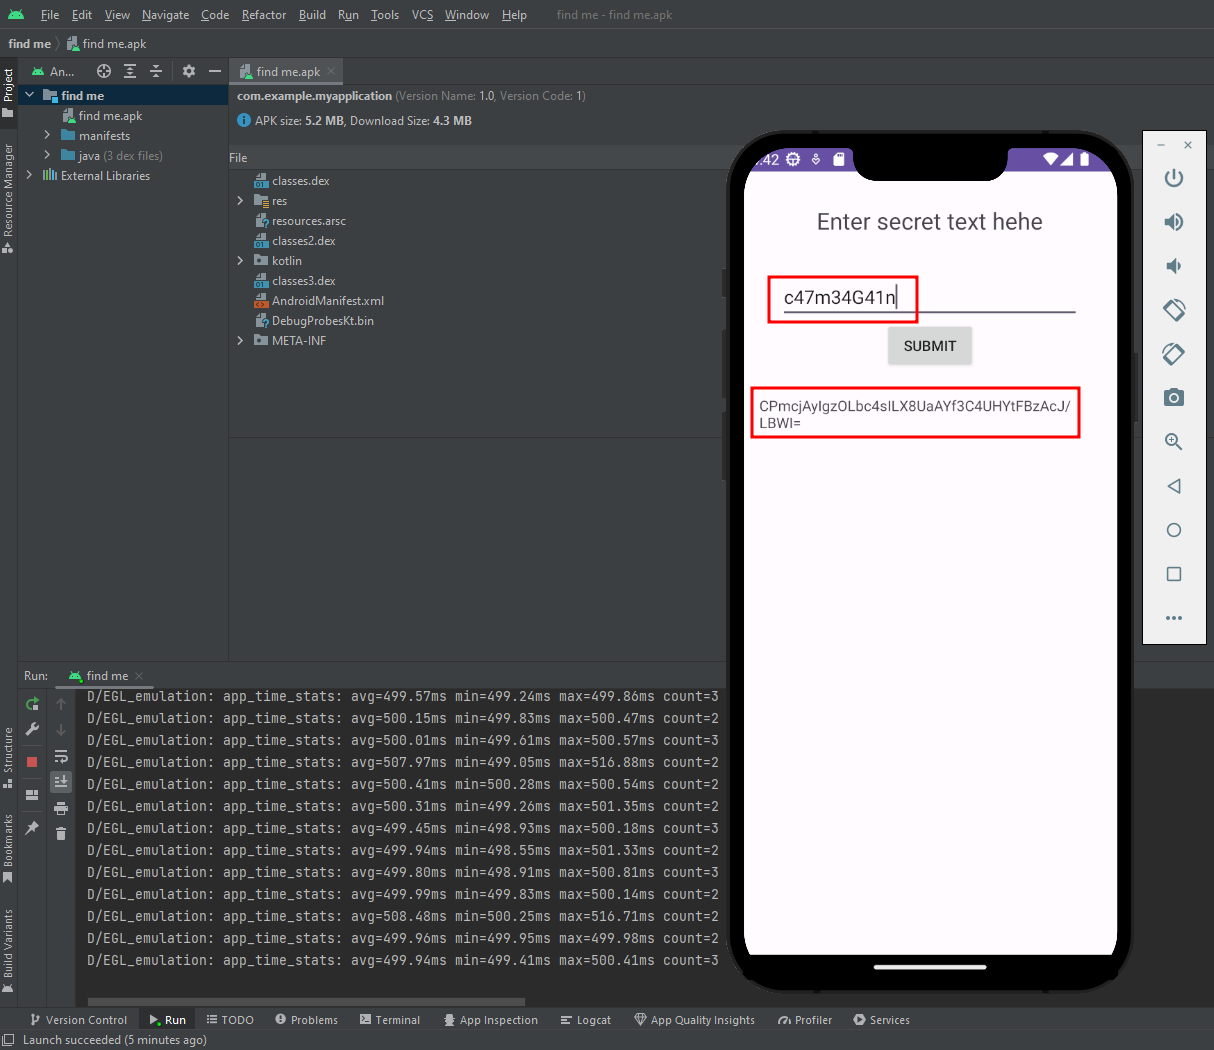Open the TODO tool window

230,1020
